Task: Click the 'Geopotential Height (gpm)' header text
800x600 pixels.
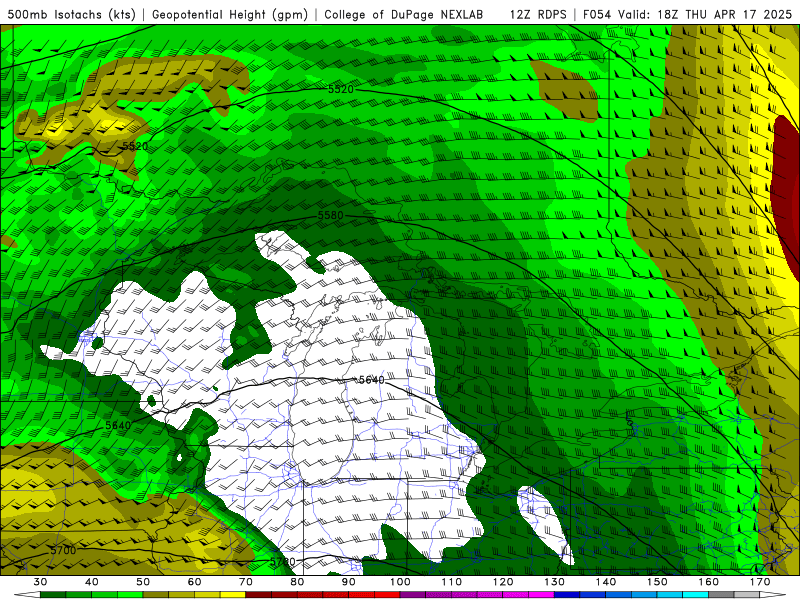Action: pyautogui.click(x=230, y=15)
